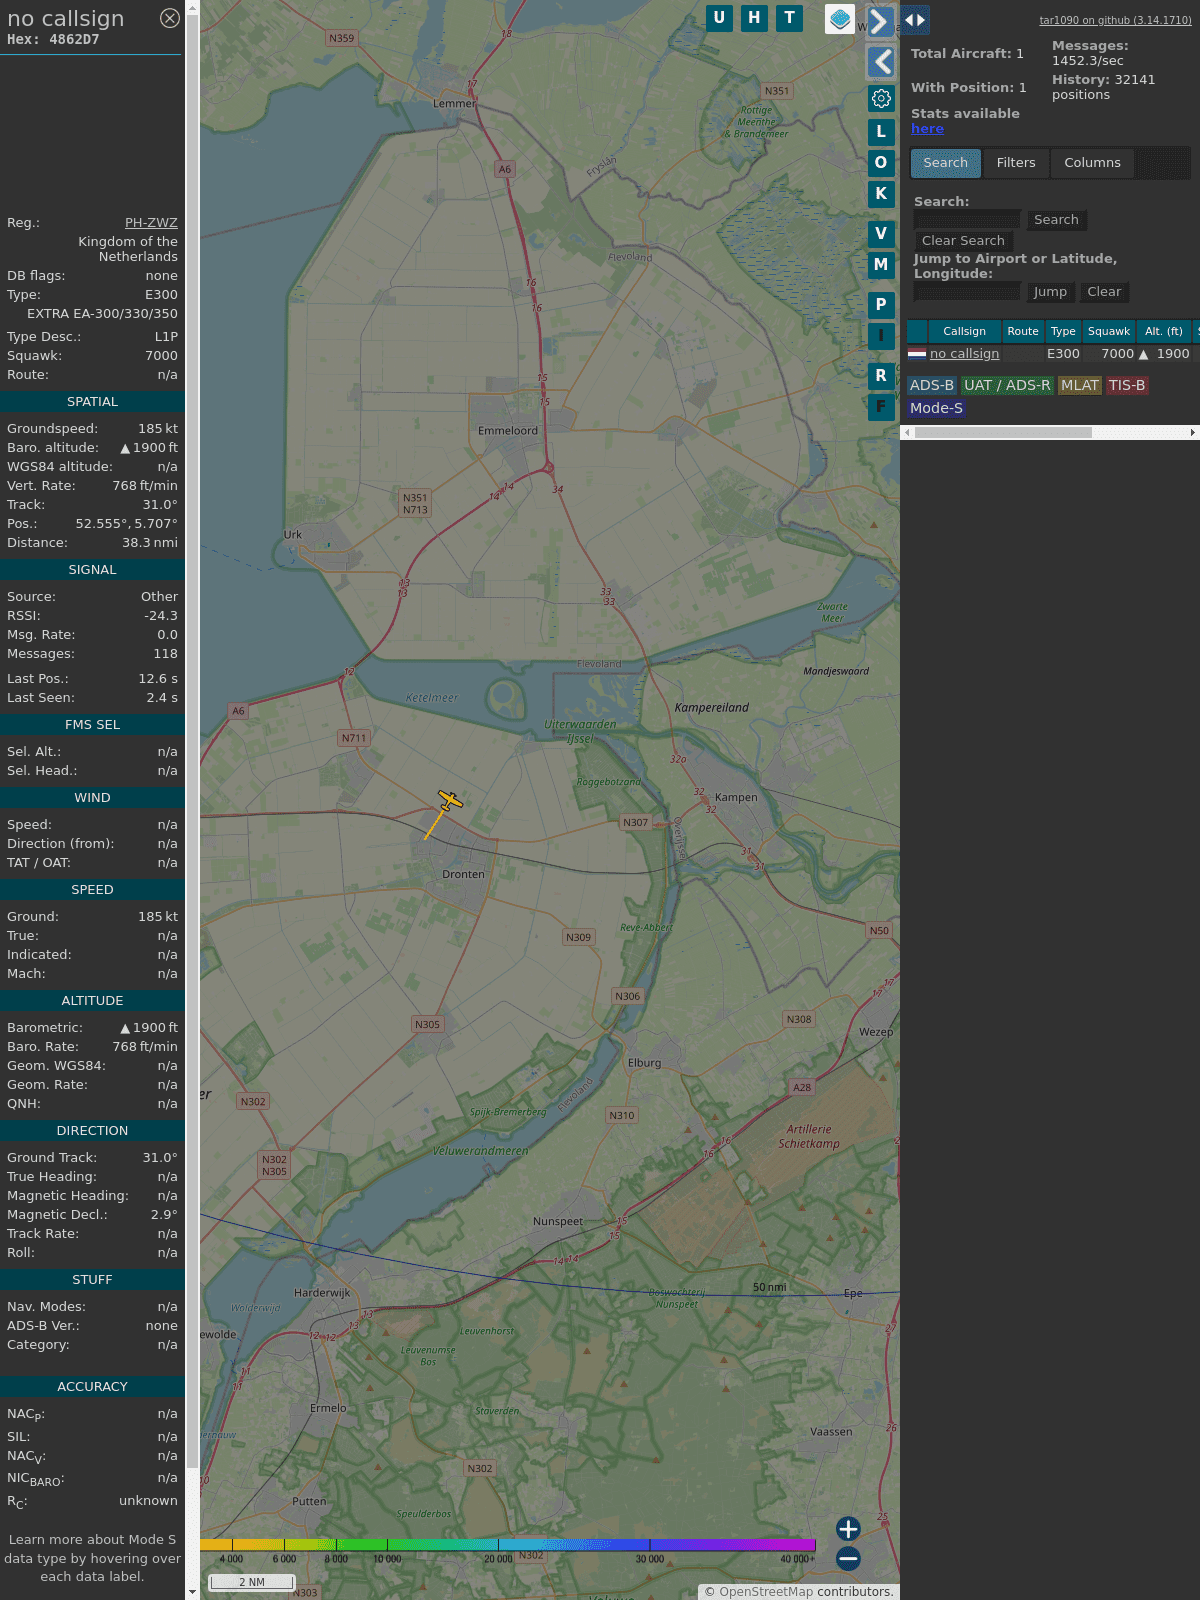Click the 2 NM map scale bar
This screenshot has width=1200, height=1600.
coord(252,1582)
